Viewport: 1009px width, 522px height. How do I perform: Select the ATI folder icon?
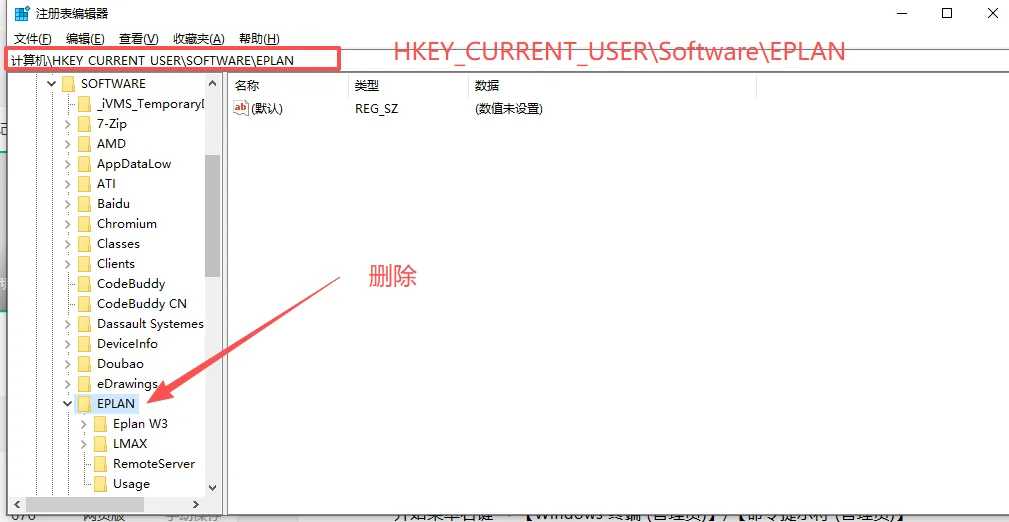pyautogui.click(x=84, y=183)
